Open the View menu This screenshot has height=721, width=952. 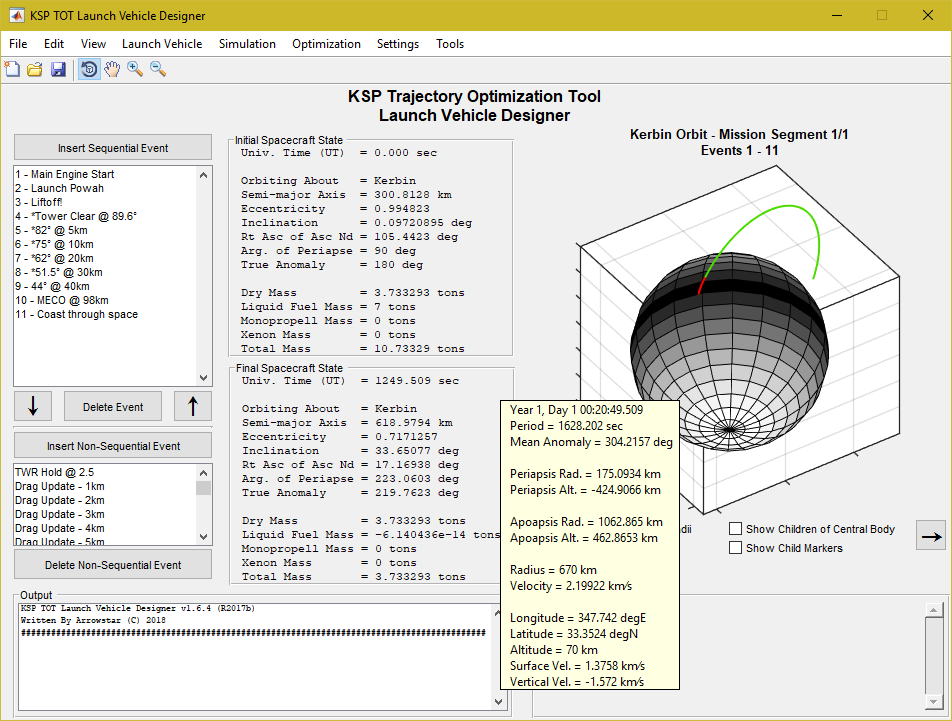94,44
